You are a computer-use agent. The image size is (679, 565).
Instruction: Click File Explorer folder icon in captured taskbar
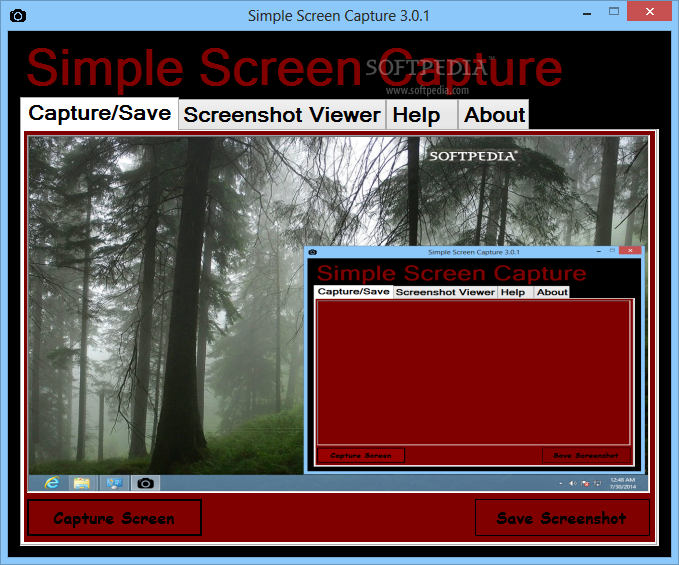81,483
